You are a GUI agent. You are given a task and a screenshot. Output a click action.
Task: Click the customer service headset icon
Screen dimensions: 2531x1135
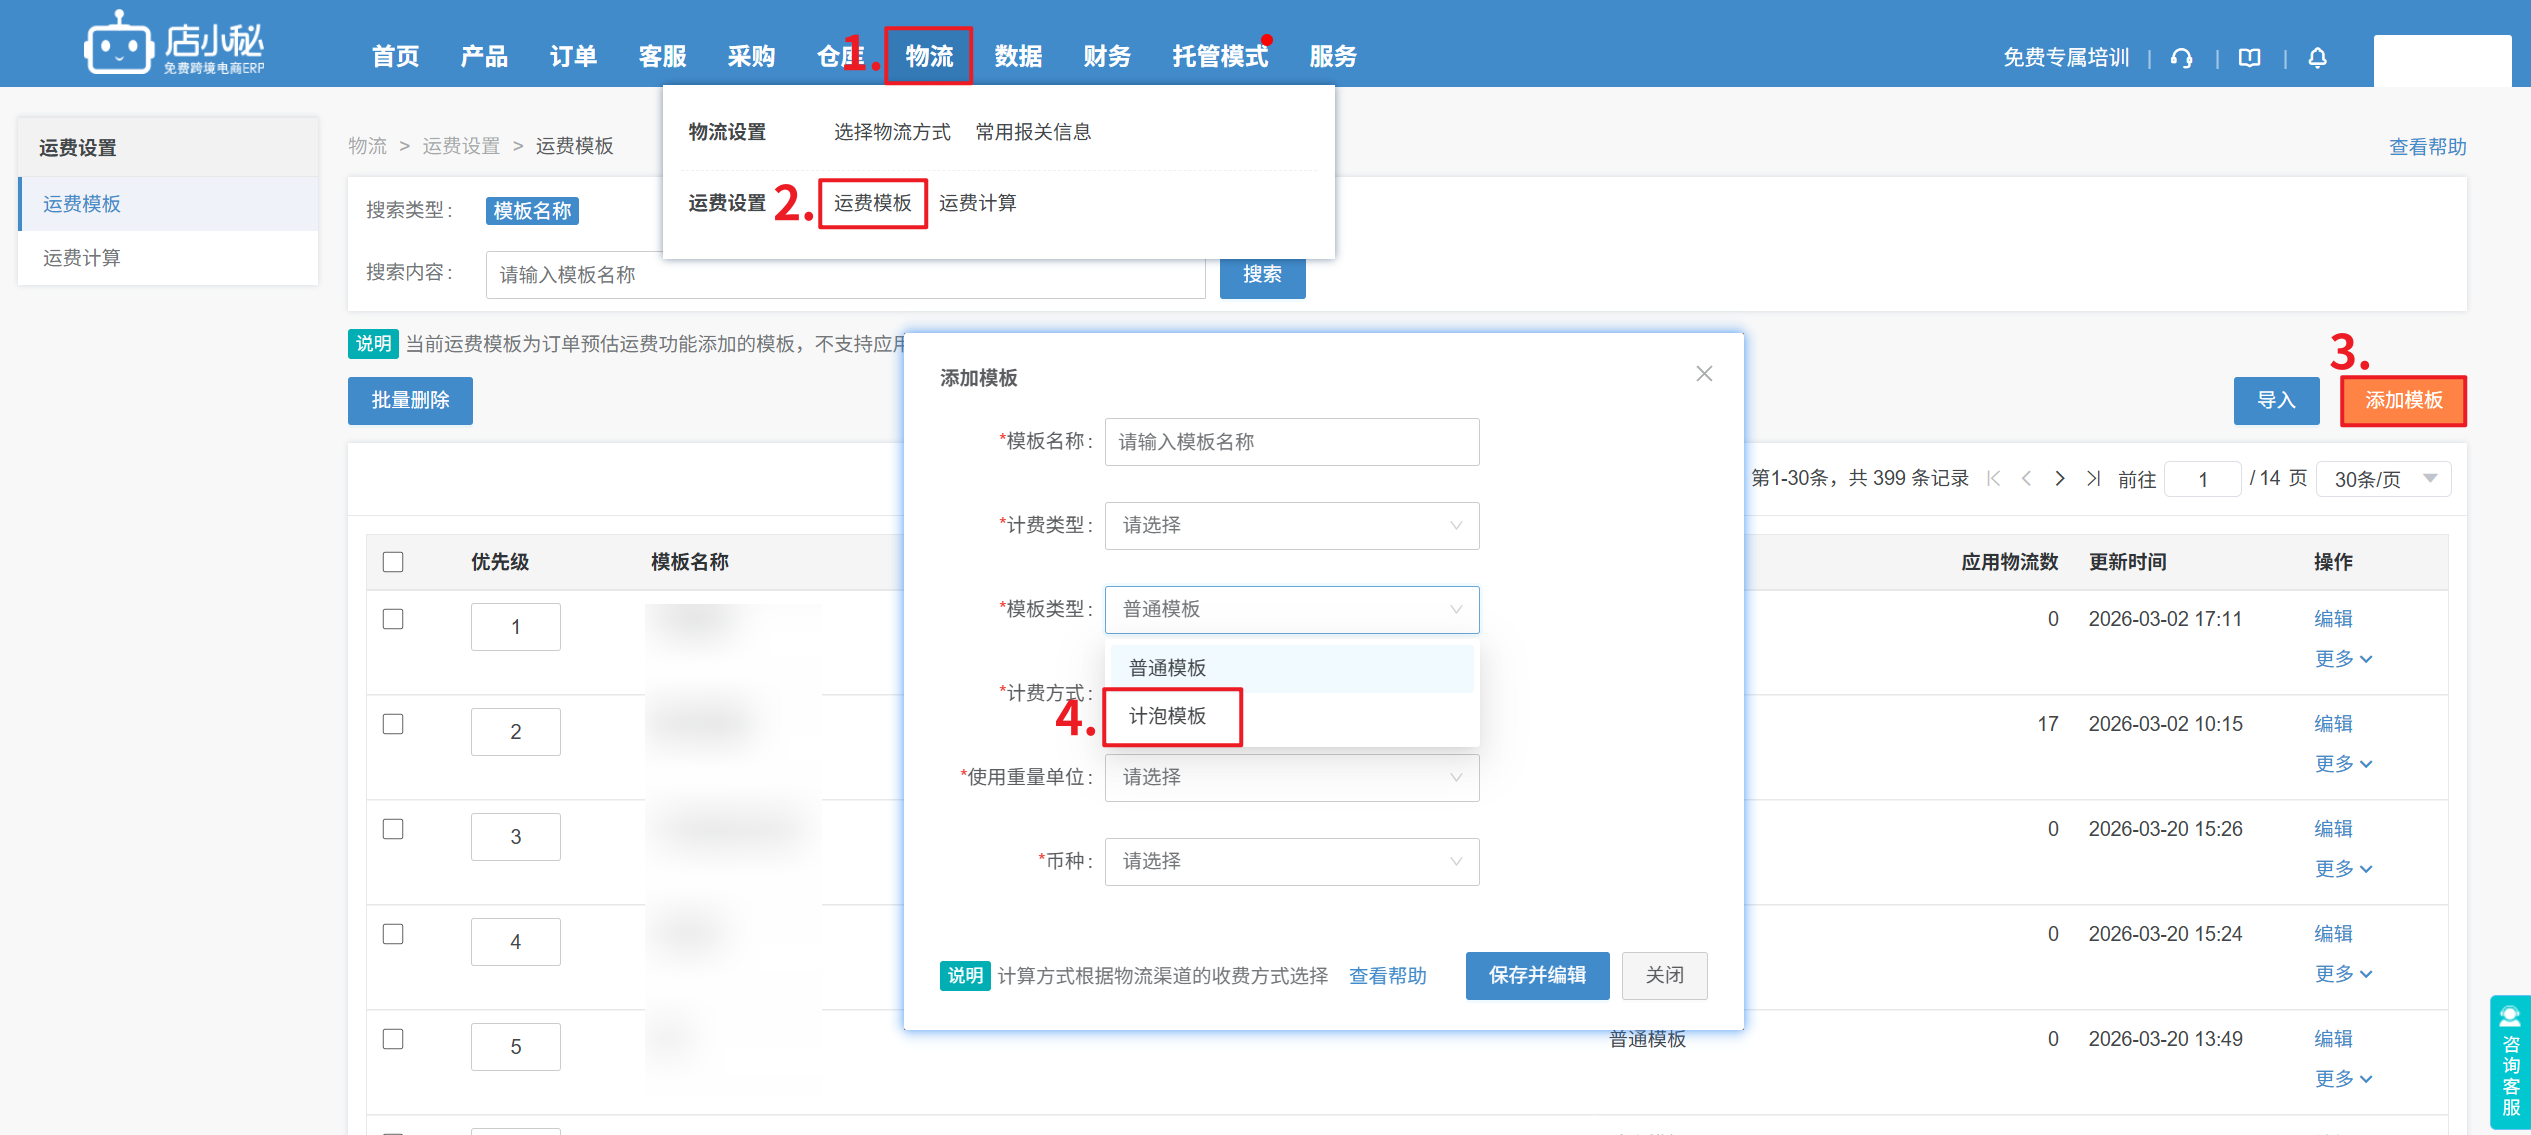point(2181,58)
